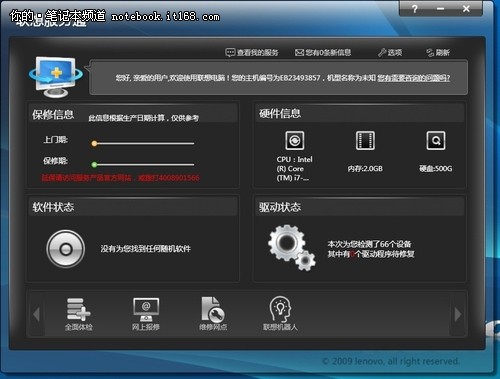500x379 pixels.
Task: Click the 内存:2.0GB text
Action: click(365, 169)
